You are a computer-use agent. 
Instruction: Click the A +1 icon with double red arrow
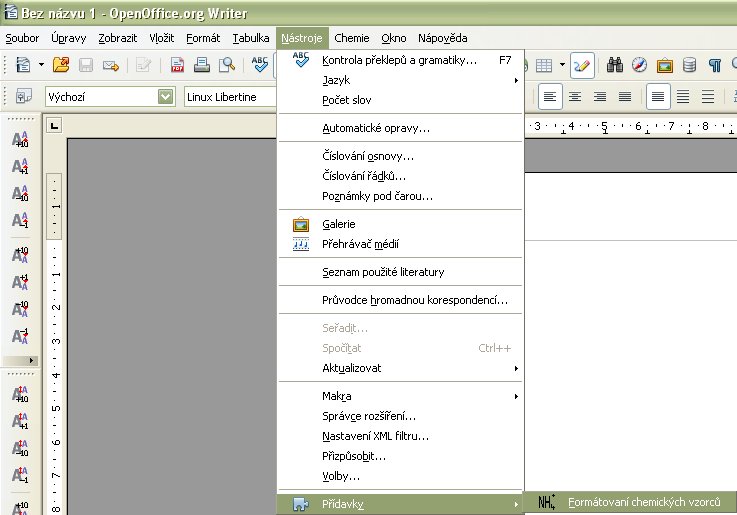click(20, 421)
